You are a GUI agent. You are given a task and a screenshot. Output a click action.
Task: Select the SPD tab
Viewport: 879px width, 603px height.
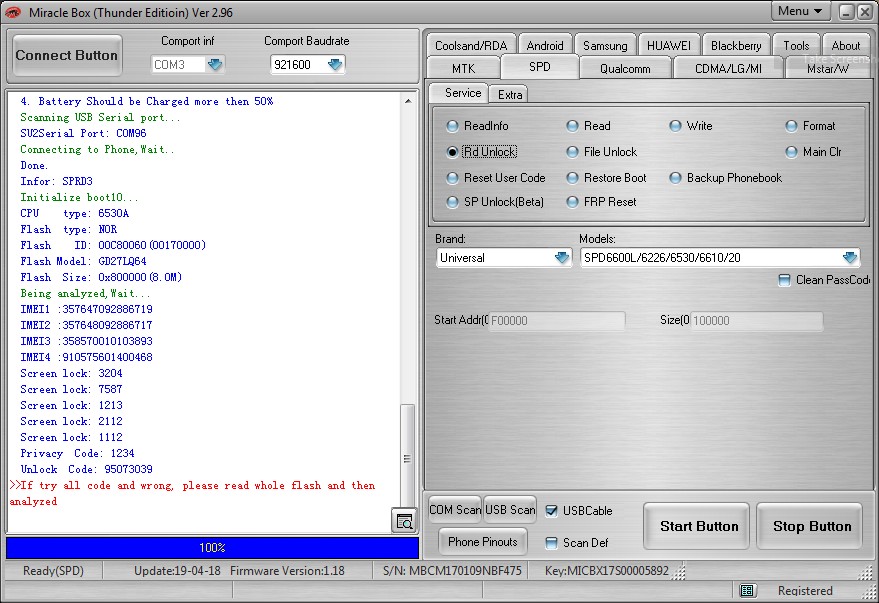539,67
